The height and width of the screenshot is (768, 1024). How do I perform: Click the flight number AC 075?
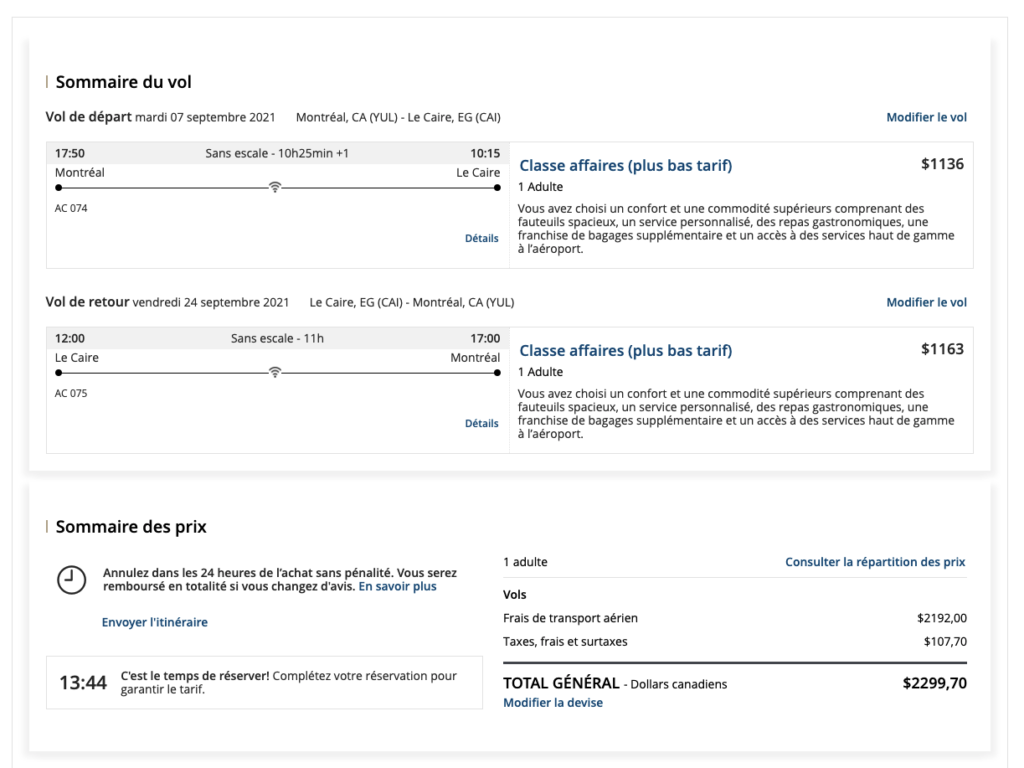(71, 393)
